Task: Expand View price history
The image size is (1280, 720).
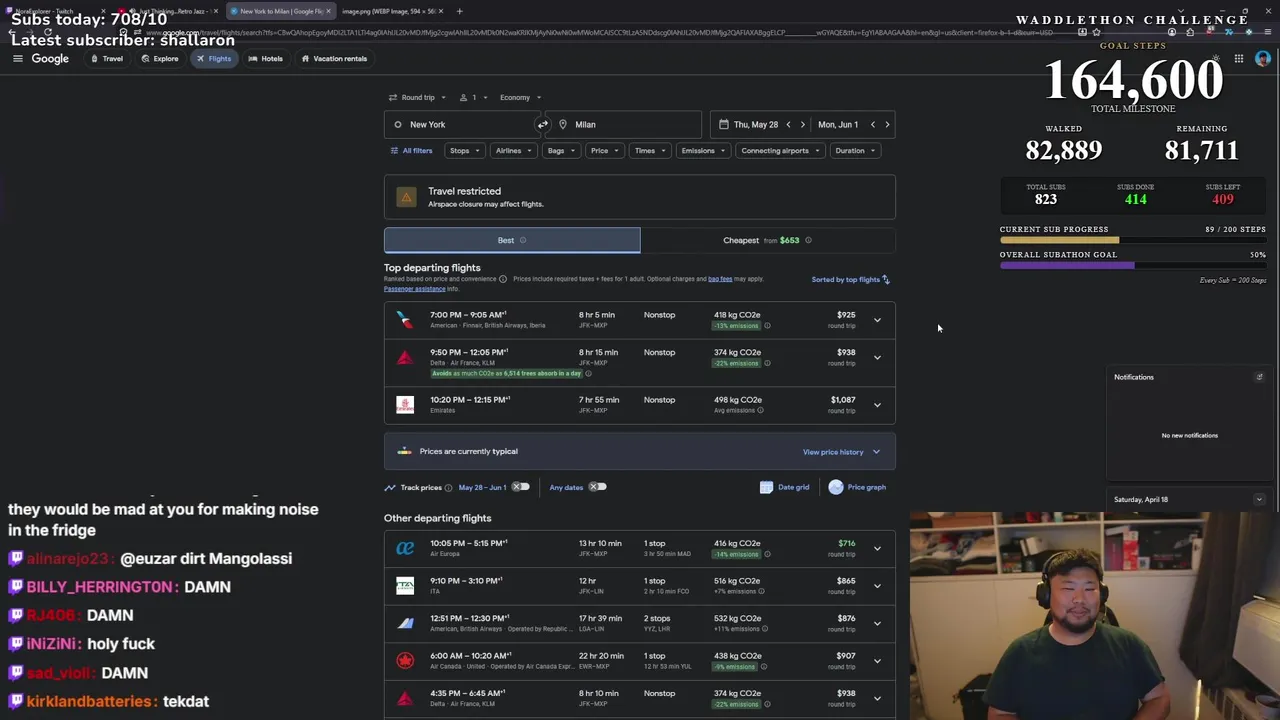Action: [x=841, y=452]
